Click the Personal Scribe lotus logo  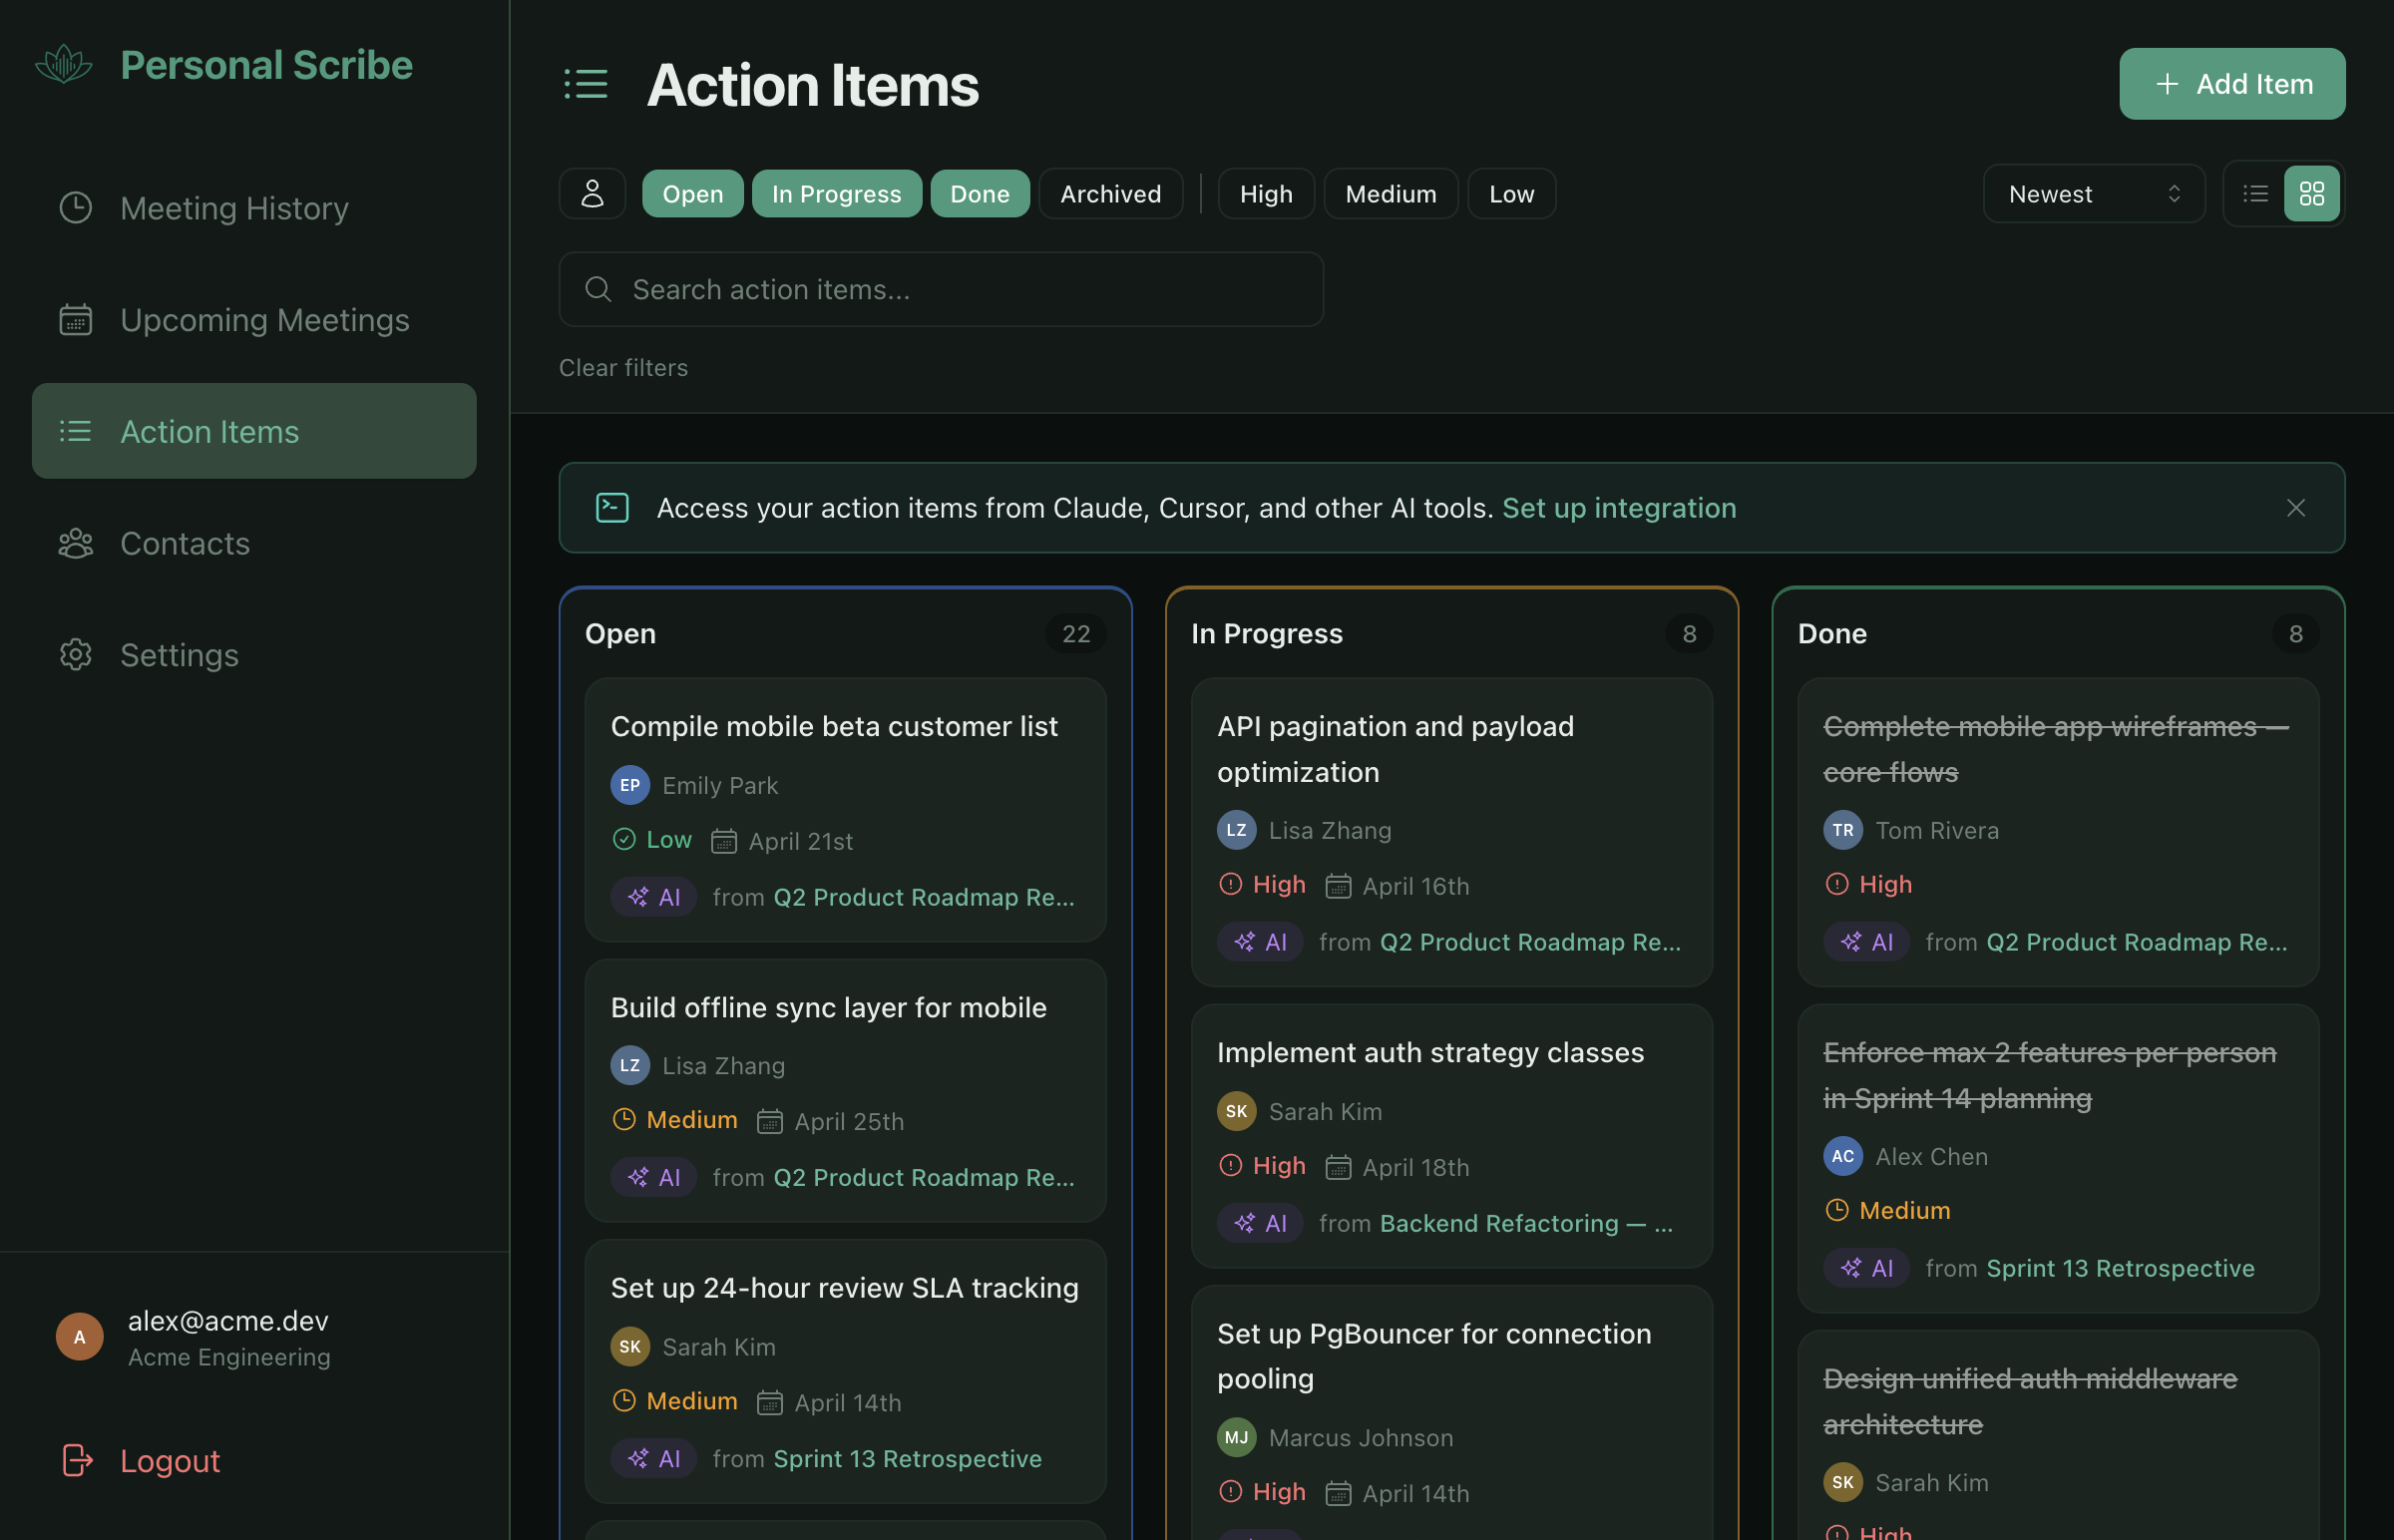pyautogui.click(x=64, y=65)
